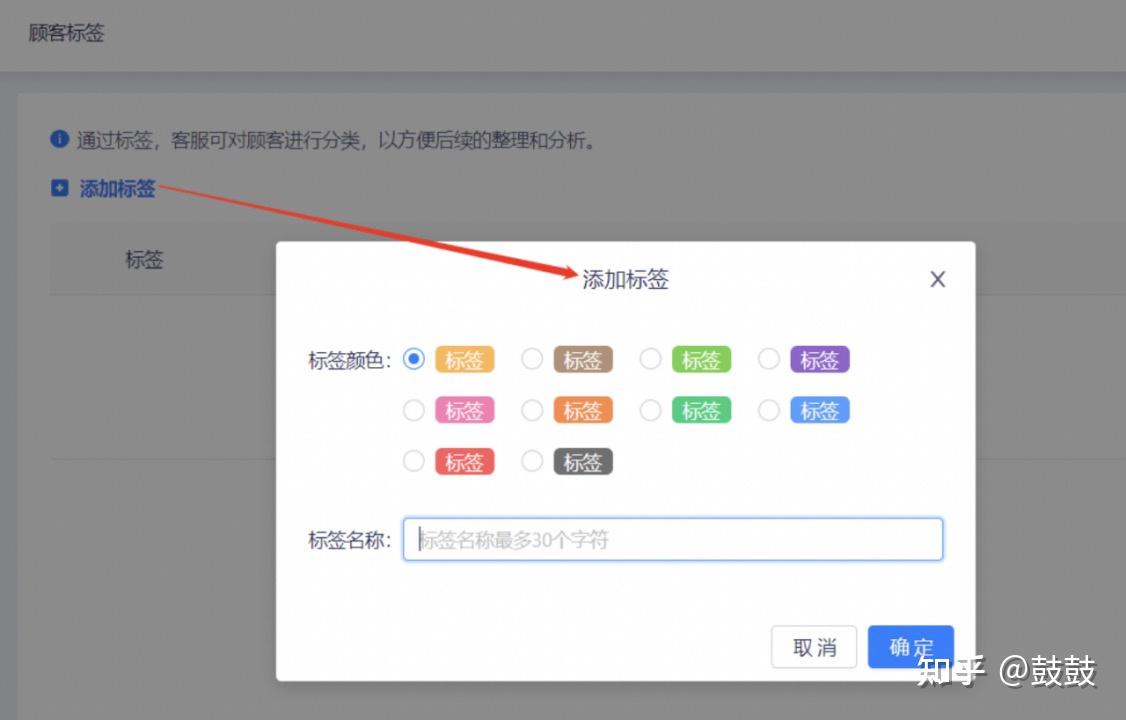Screen dimensions: 1126x720
Task: Click the purple 标签 swatch
Action: coord(820,360)
